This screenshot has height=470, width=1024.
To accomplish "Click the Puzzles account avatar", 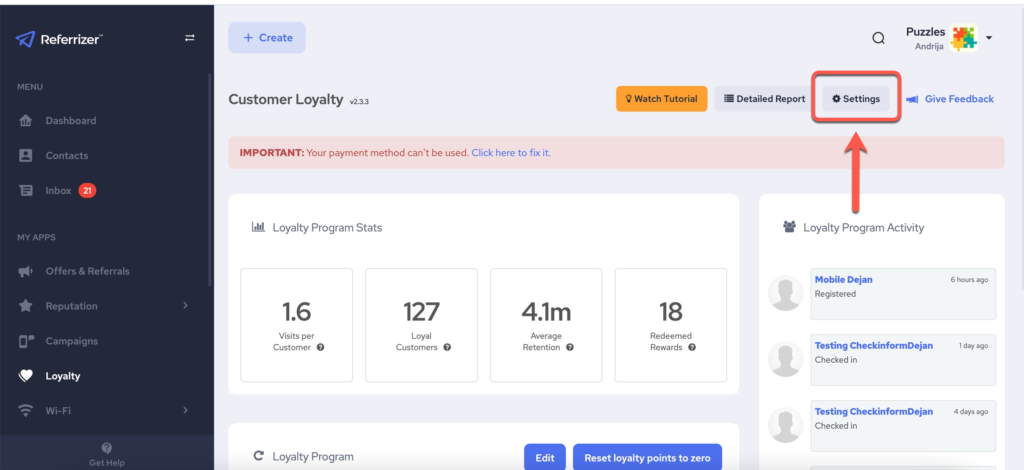I will [964, 38].
